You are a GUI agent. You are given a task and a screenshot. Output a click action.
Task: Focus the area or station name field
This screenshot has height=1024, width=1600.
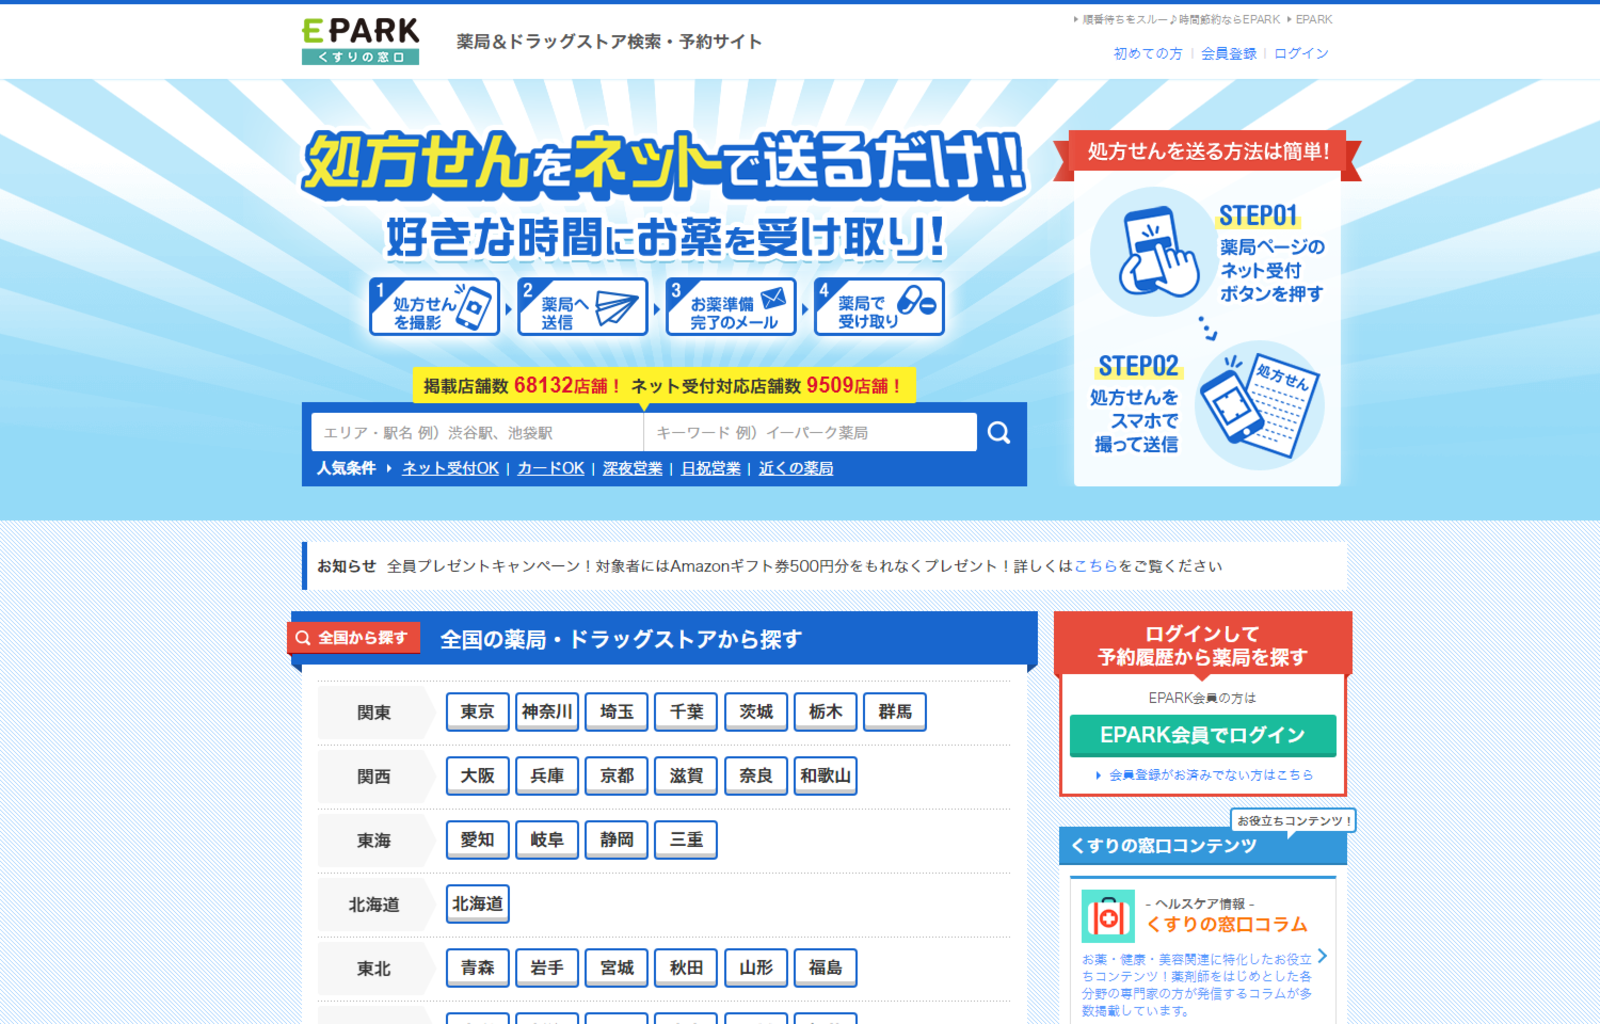click(x=477, y=432)
